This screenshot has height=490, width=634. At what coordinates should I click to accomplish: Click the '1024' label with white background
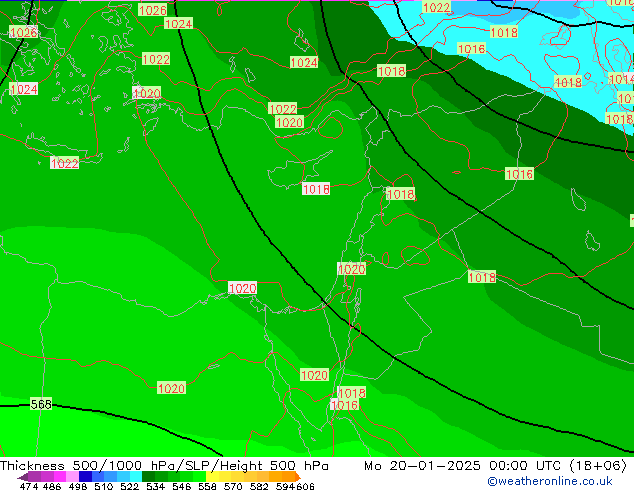(x=23, y=89)
